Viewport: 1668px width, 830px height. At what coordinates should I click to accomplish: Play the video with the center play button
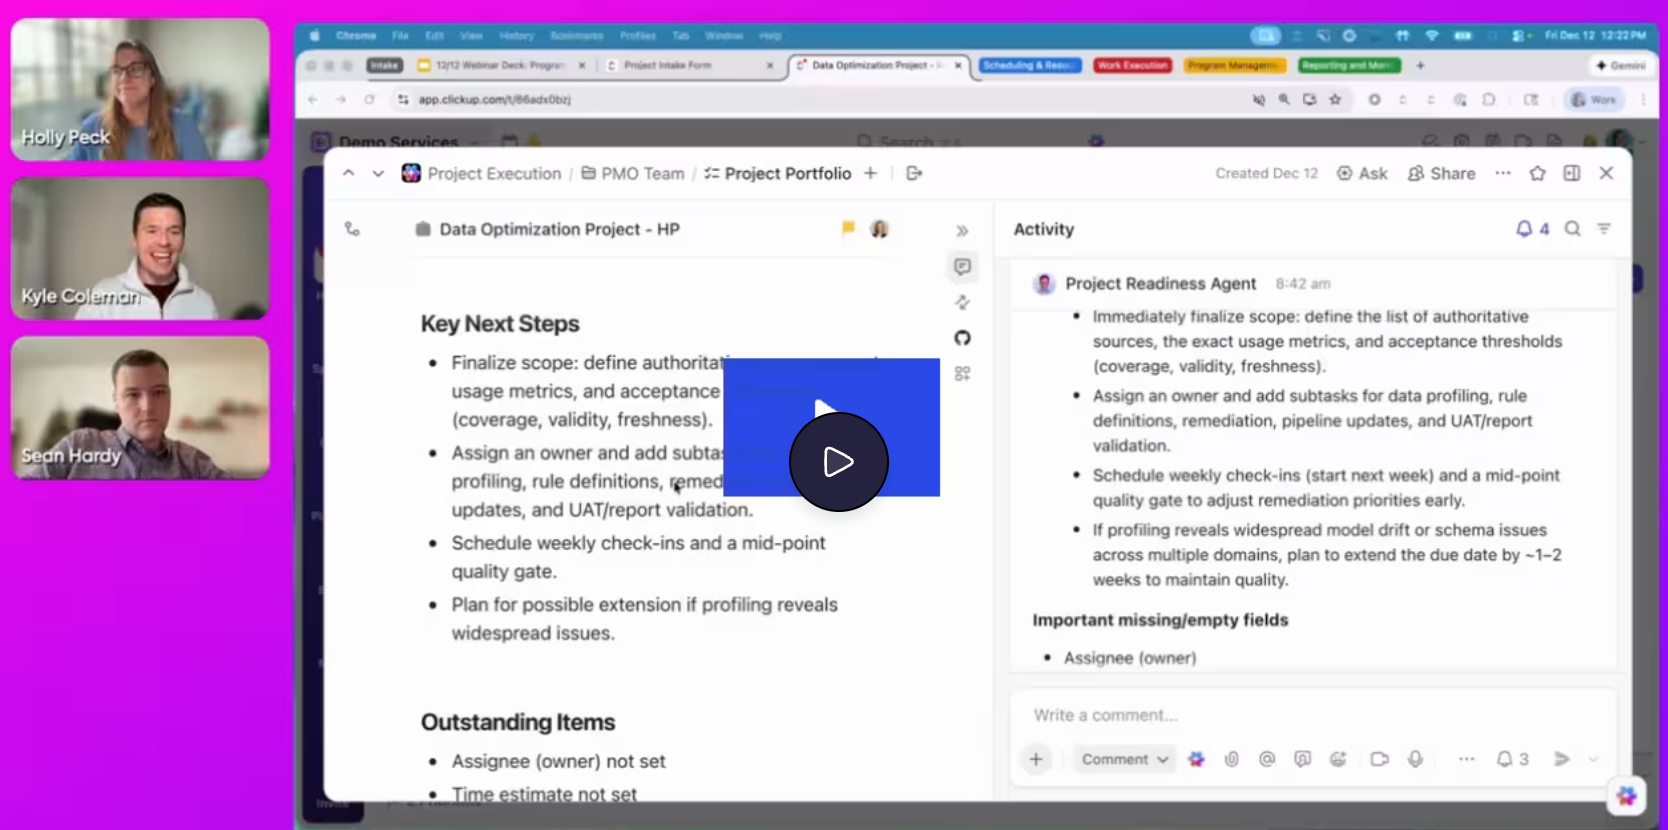838,461
